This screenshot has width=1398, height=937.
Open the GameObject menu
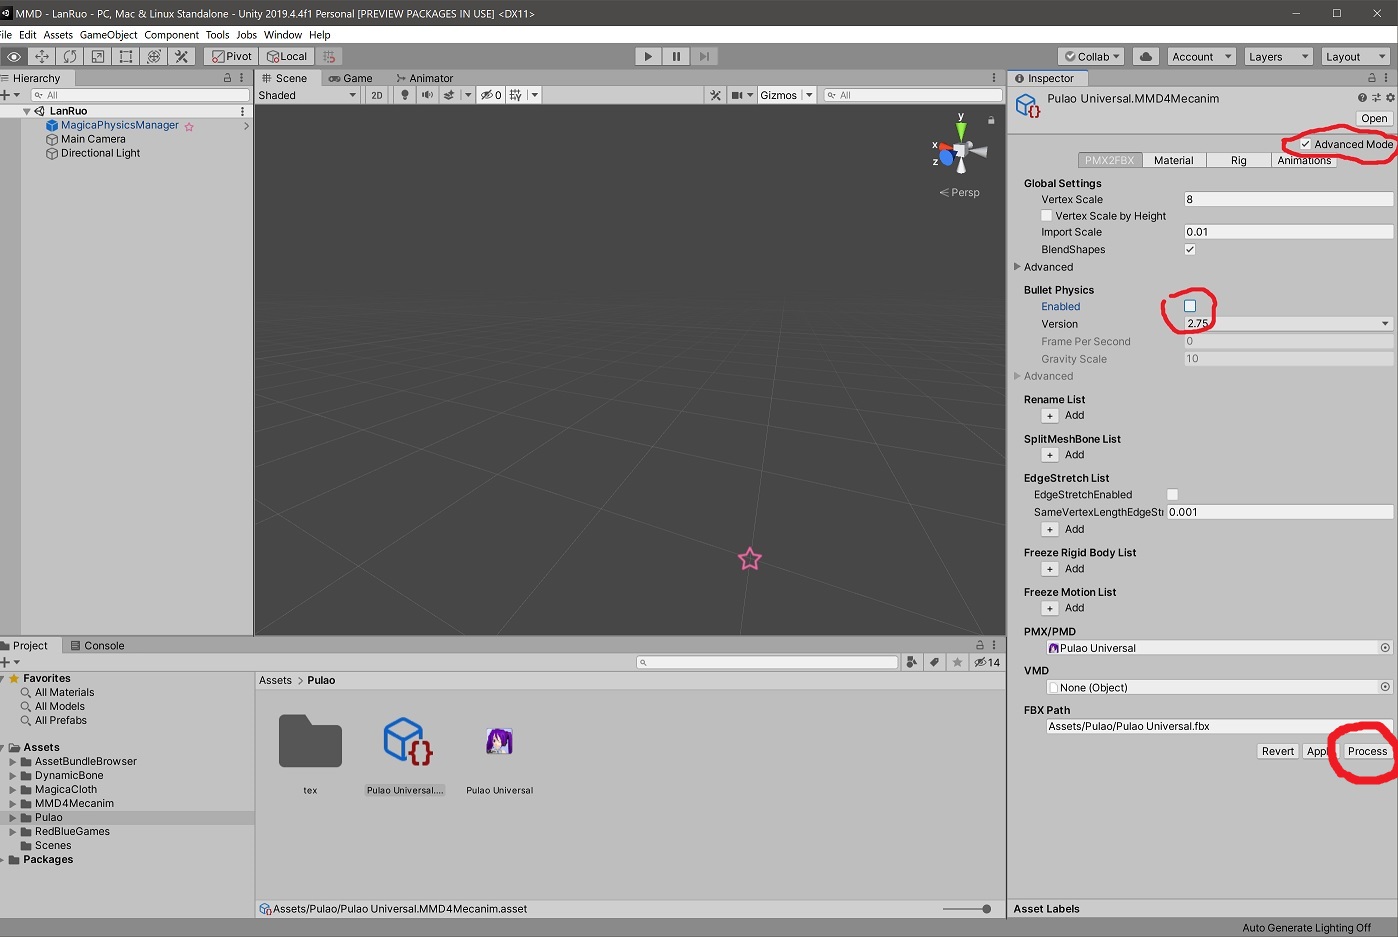pos(108,35)
